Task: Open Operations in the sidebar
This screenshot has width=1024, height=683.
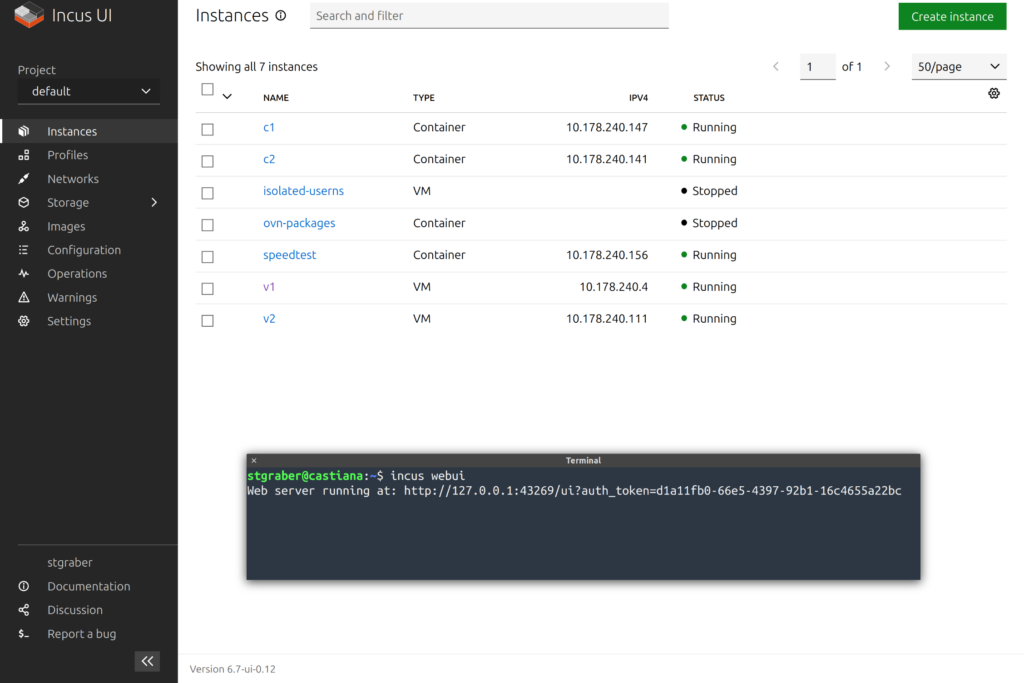Action: tap(77, 274)
